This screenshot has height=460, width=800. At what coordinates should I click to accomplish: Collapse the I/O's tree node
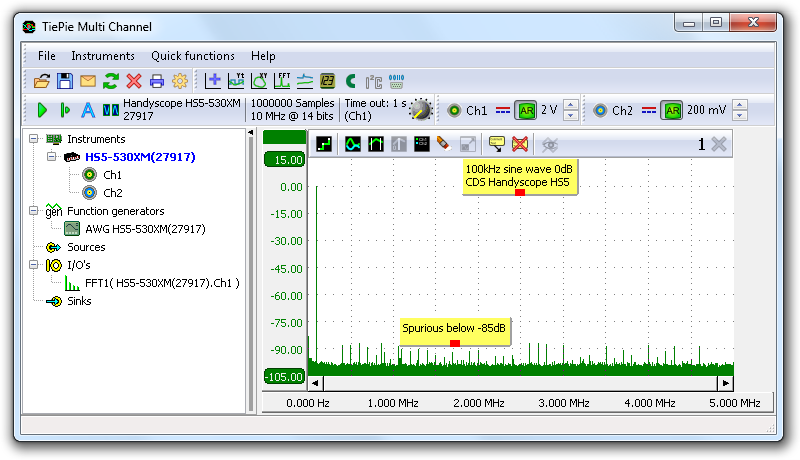(x=35, y=265)
